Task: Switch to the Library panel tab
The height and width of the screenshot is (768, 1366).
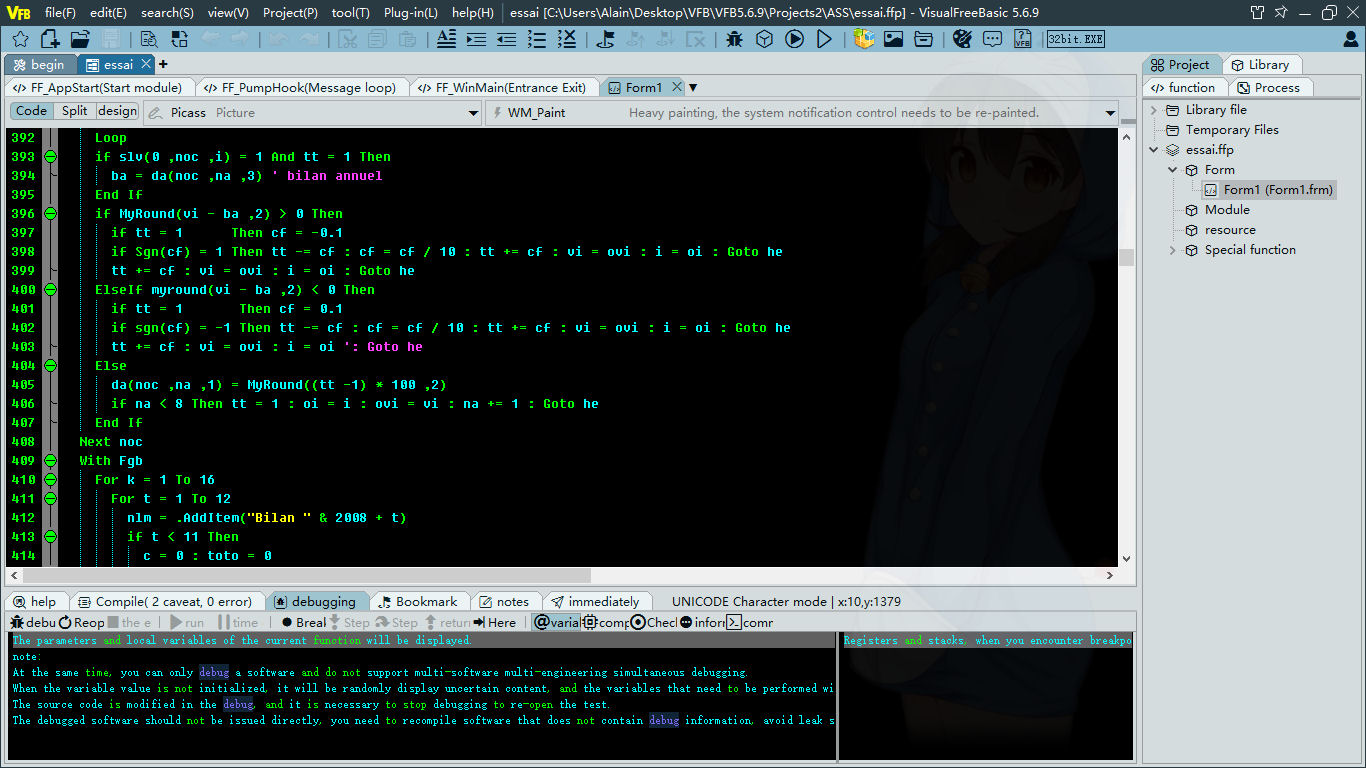Action: 1263,64
